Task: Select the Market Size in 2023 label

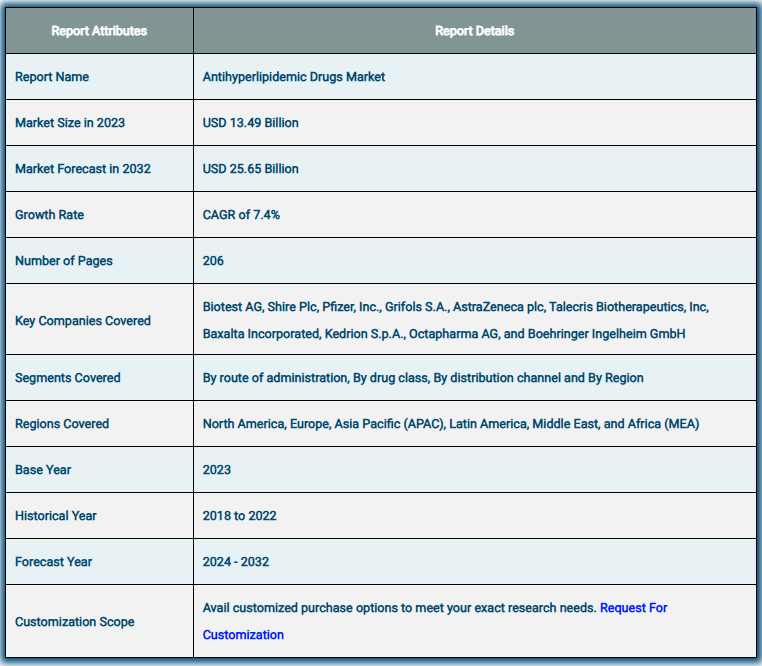Action: pyautogui.click(x=70, y=123)
